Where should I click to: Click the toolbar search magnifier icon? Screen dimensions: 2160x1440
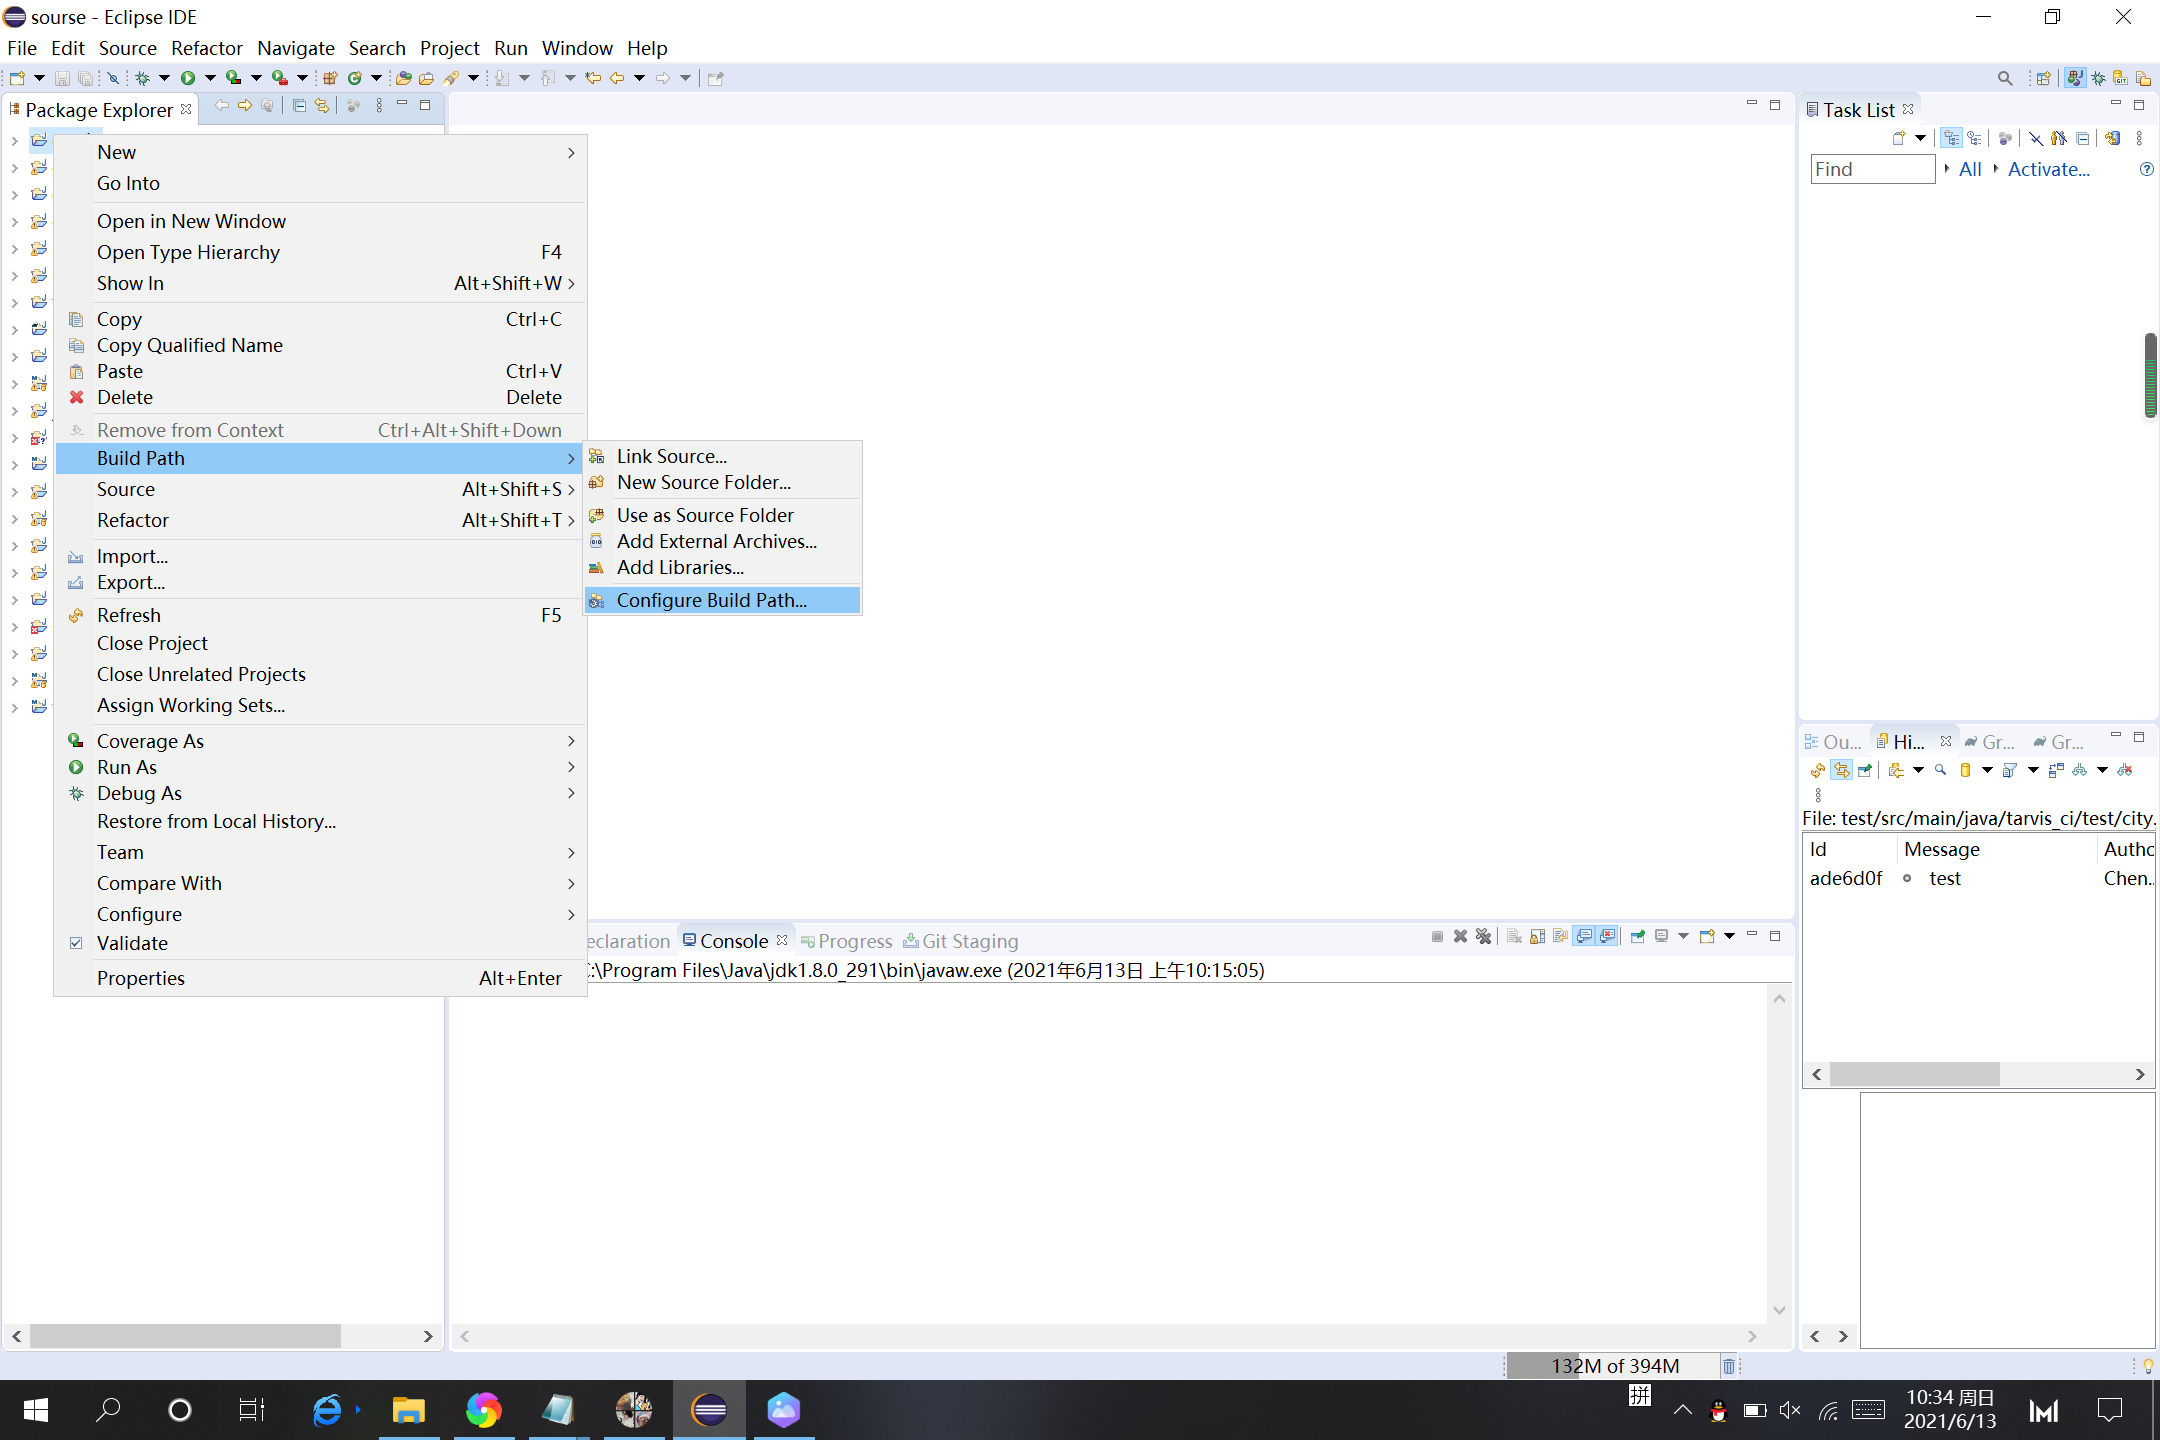coord(2004,78)
